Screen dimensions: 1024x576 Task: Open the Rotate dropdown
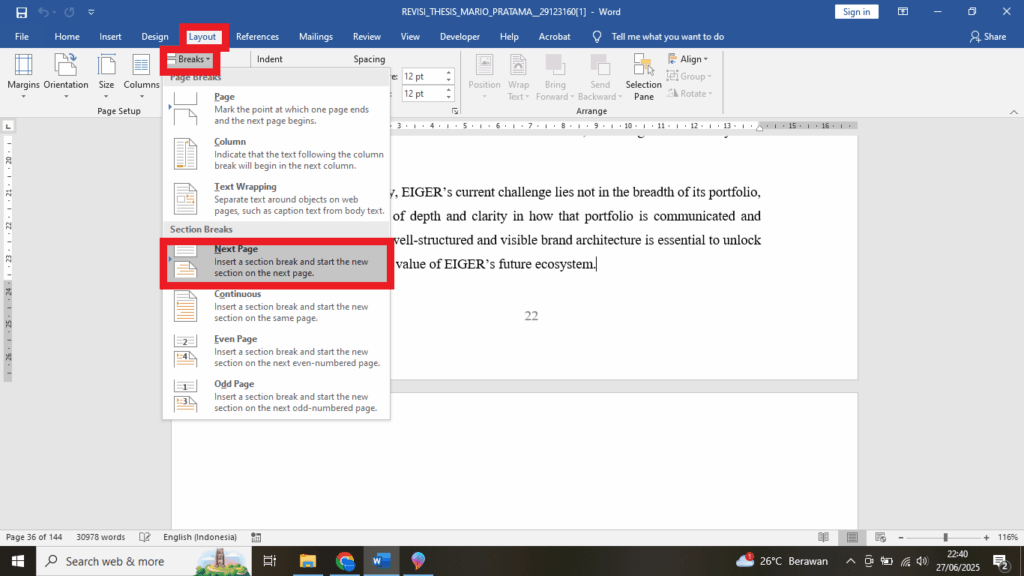[690, 93]
